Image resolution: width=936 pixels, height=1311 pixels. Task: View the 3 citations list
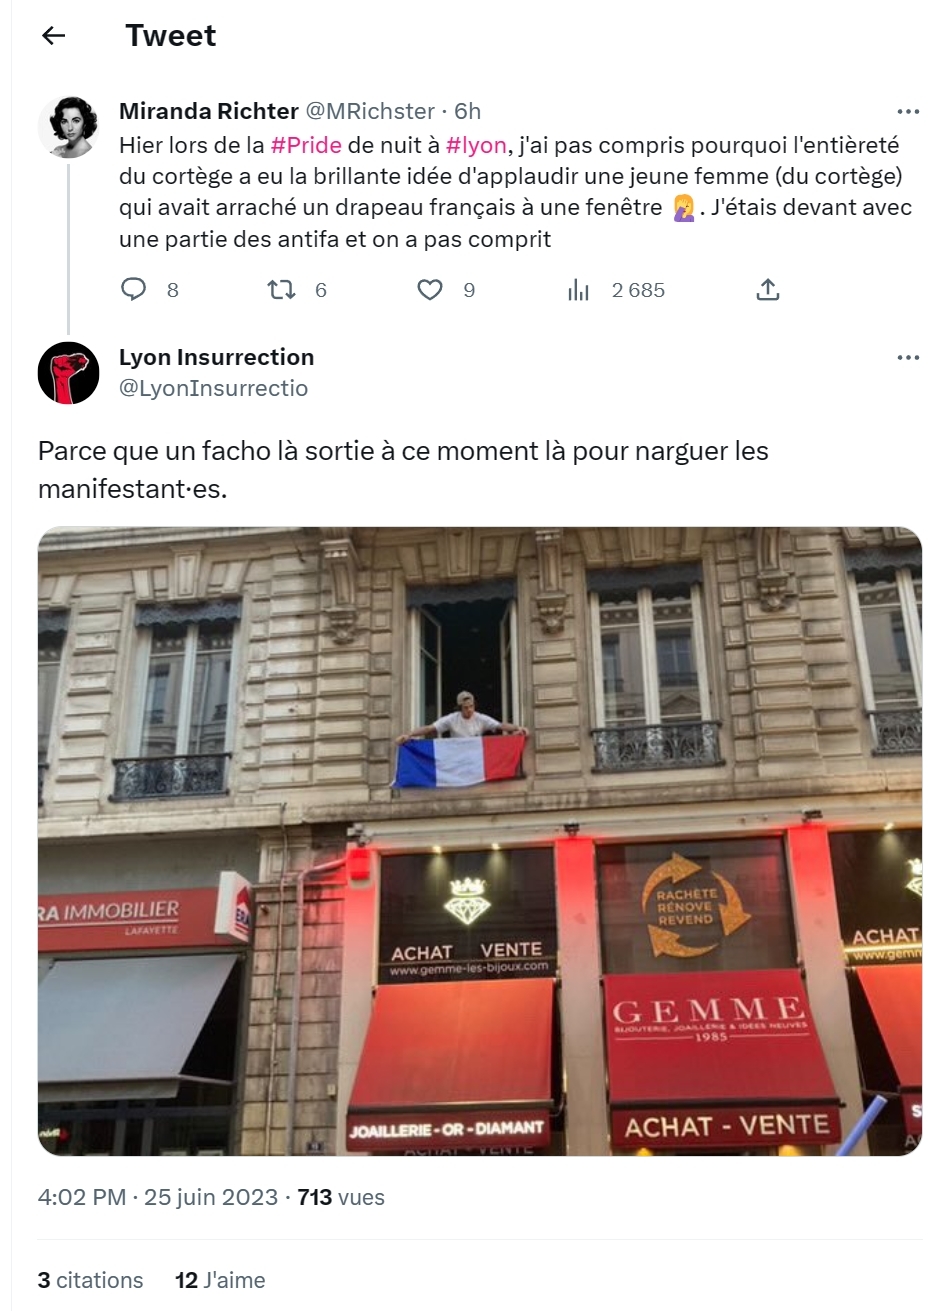pyautogui.click(x=90, y=1280)
